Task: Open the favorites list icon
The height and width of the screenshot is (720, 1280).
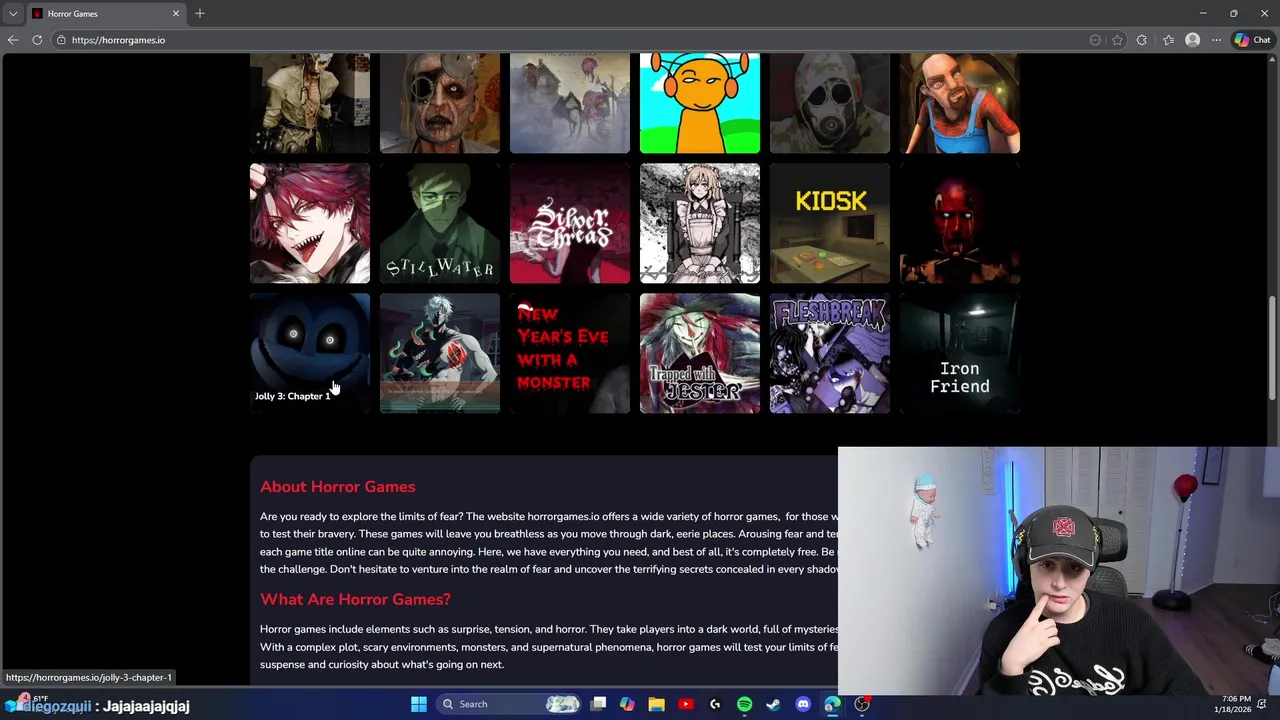Action: (x=1168, y=40)
